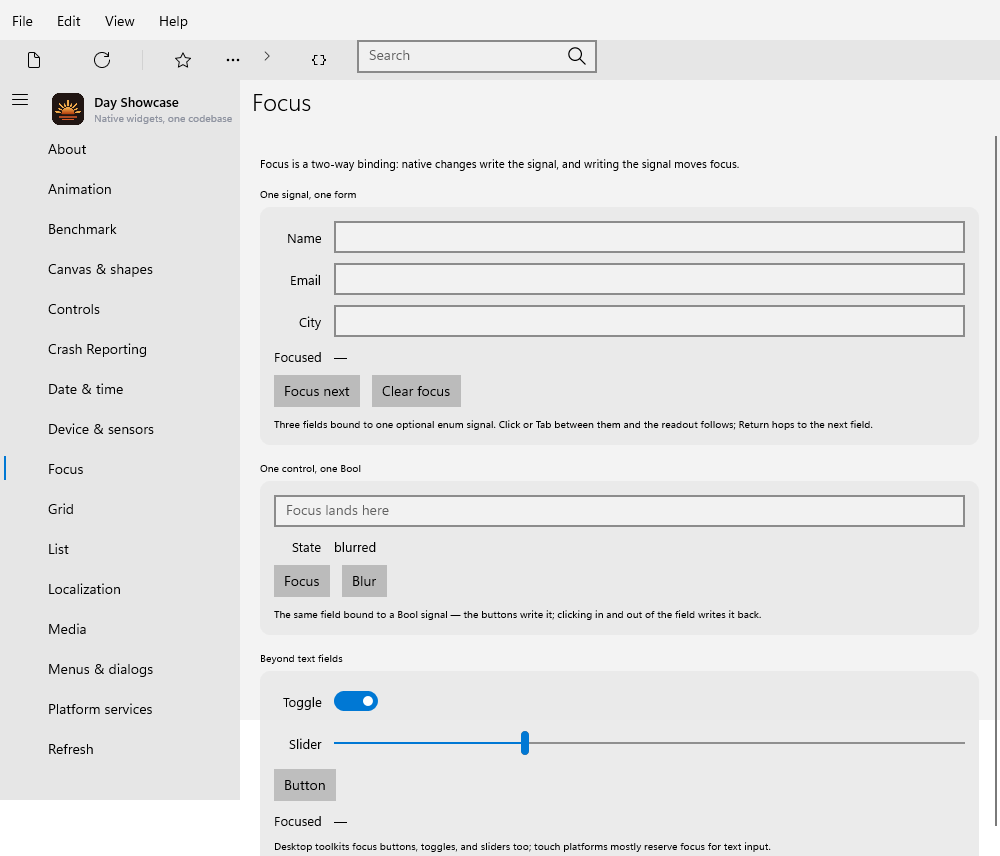Turn off the Toggle switch
This screenshot has width=1000, height=856.
(x=356, y=702)
